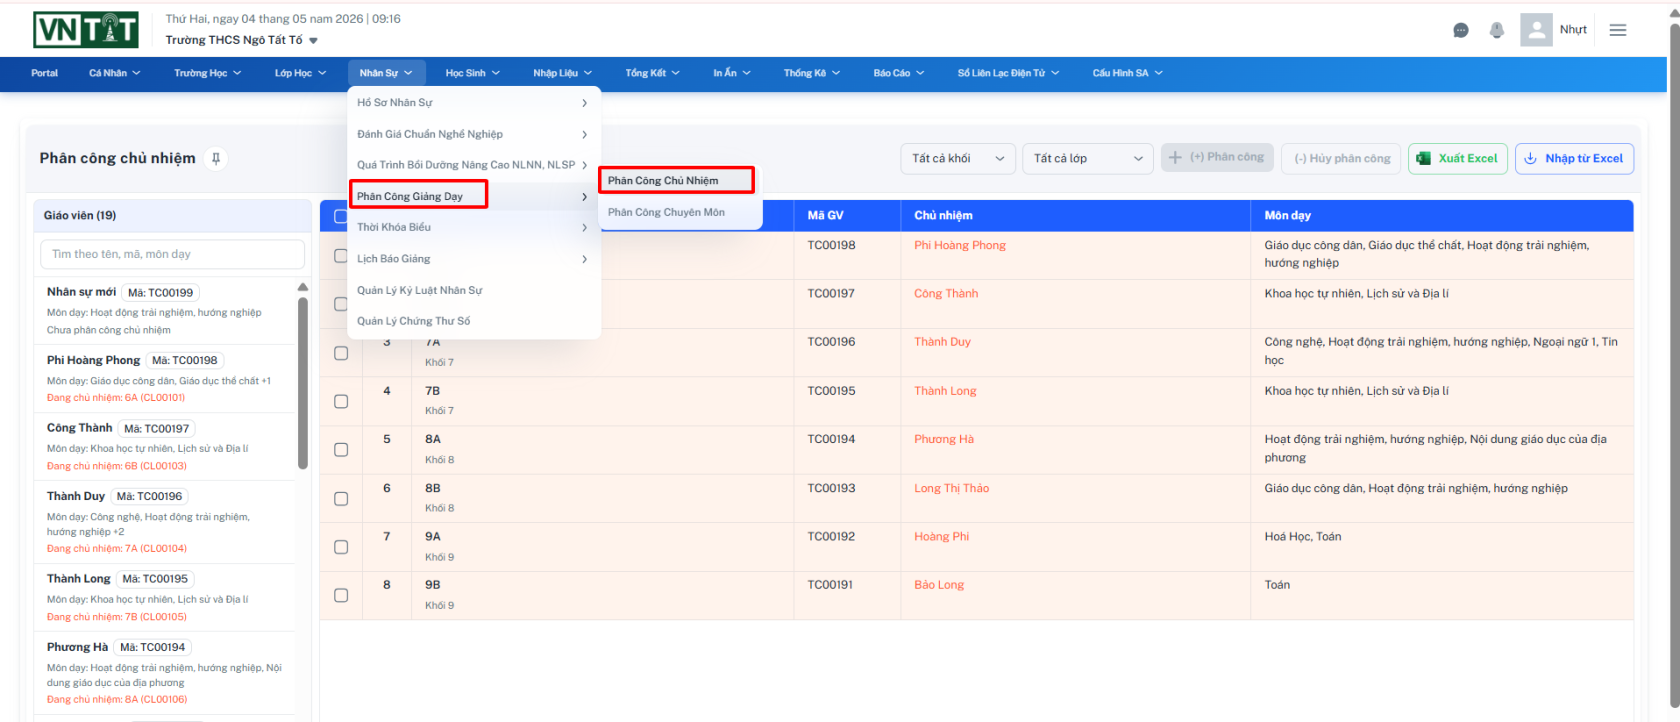The image size is (1680, 722).
Task: Click the (-) Hủy phân công button
Action: coord(1341,158)
